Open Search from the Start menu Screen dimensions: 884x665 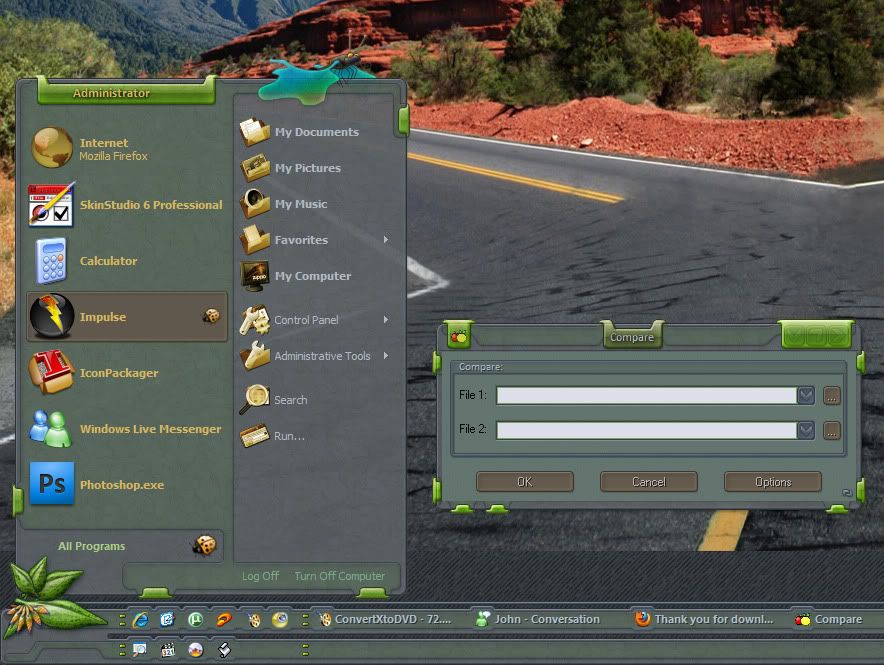315,400
